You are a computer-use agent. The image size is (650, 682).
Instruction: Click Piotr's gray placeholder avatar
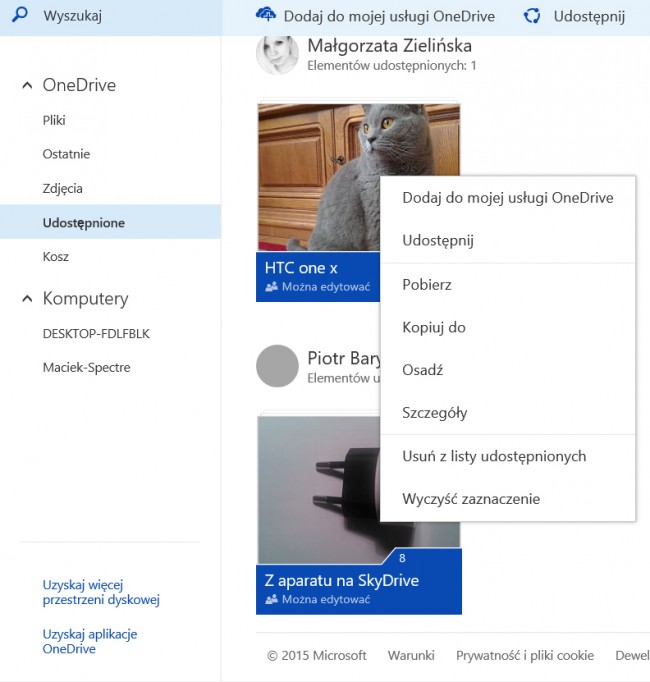[x=277, y=366]
